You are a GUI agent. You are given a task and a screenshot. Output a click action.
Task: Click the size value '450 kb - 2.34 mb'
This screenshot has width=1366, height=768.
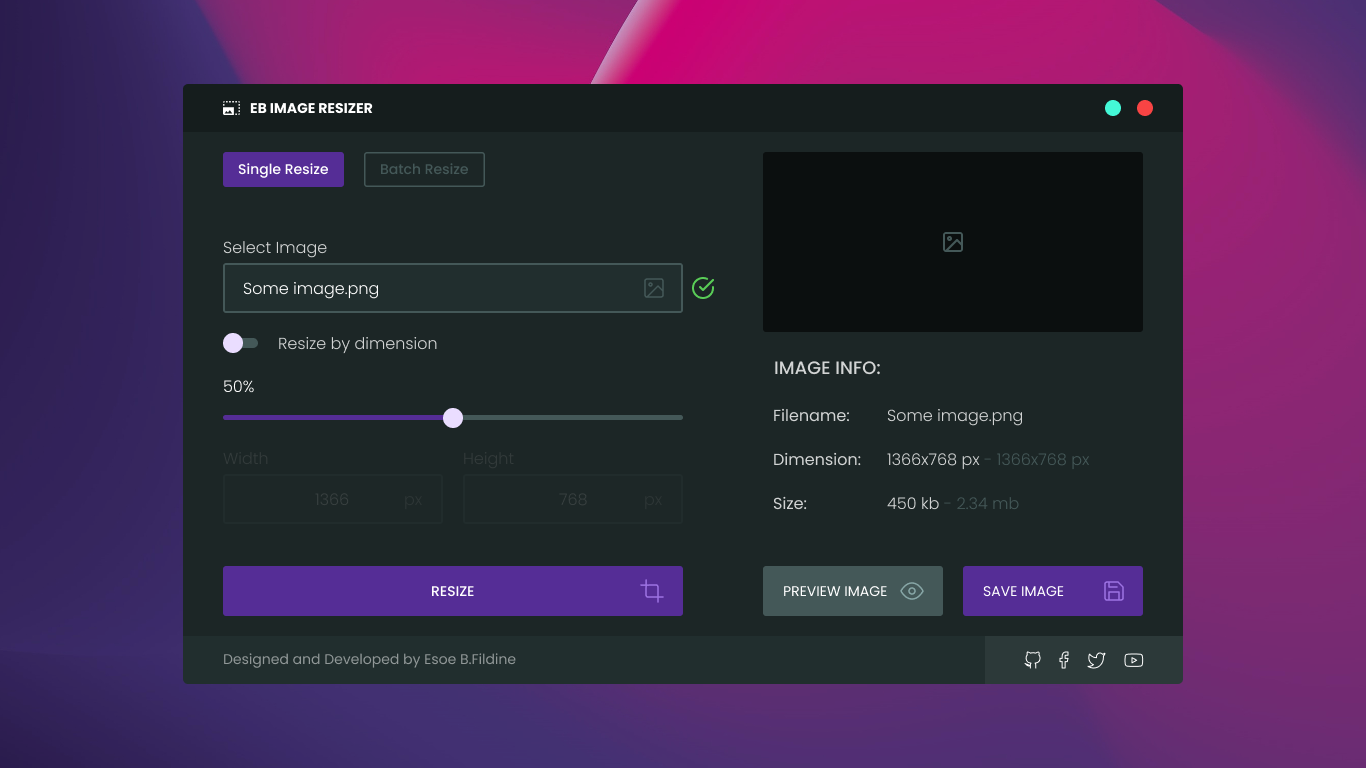pyautogui.click(x=953, y=503)
